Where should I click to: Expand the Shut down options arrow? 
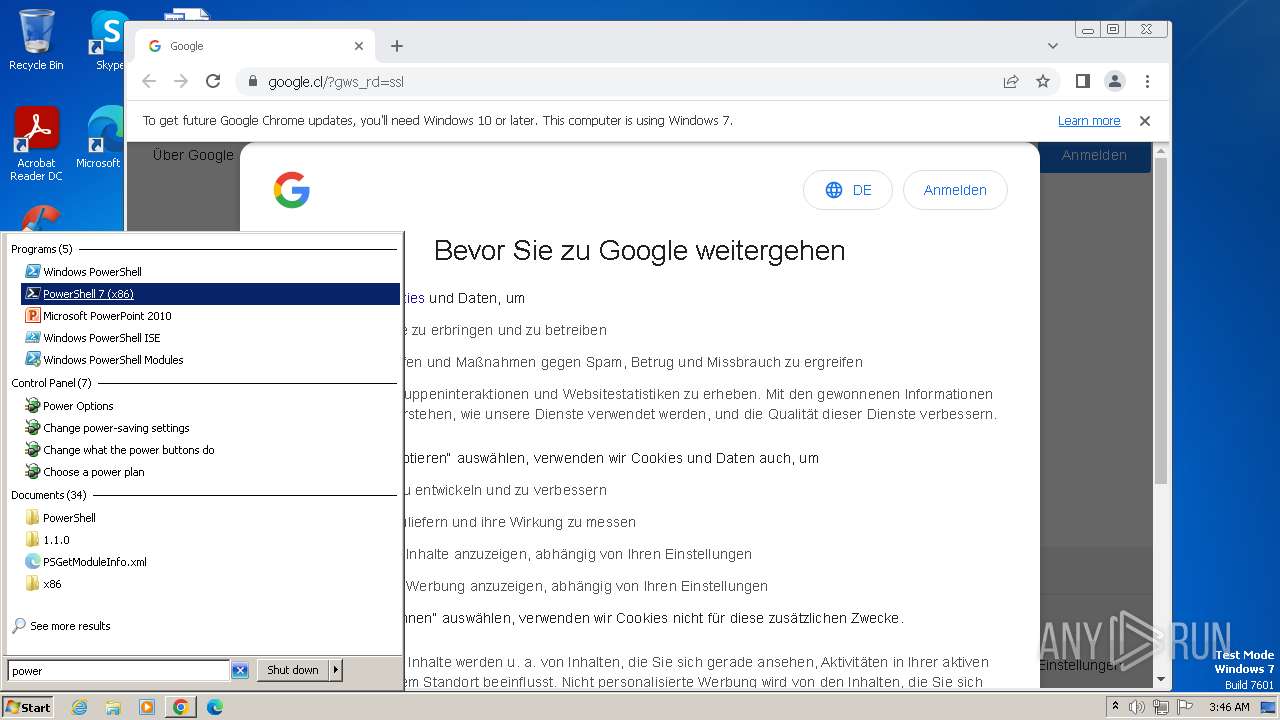[336, 670]
